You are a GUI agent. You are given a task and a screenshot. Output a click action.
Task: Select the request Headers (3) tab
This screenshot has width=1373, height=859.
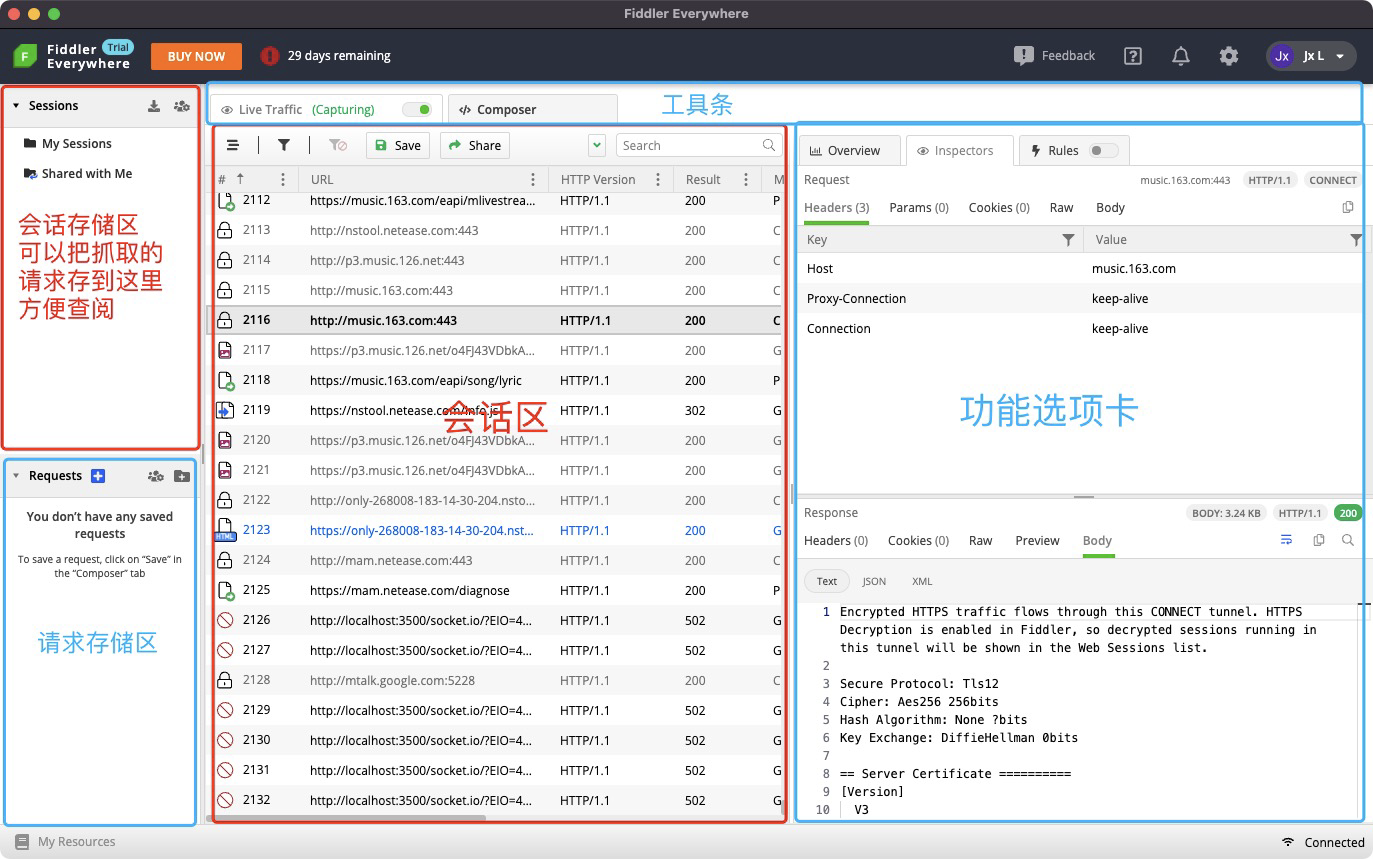(836, 207)
